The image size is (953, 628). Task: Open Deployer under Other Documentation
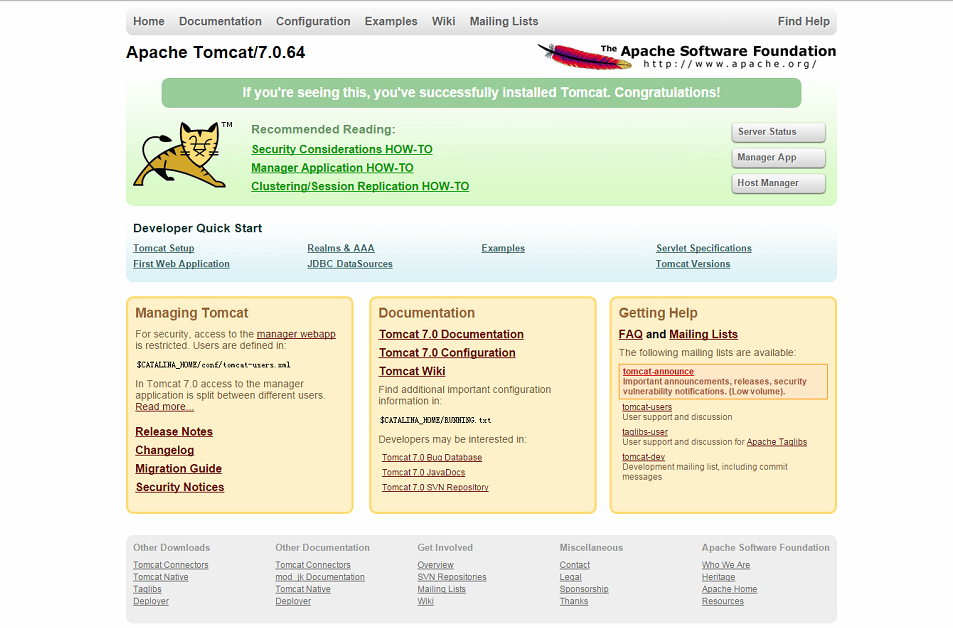pyautogui.click(x=293, y=601)
